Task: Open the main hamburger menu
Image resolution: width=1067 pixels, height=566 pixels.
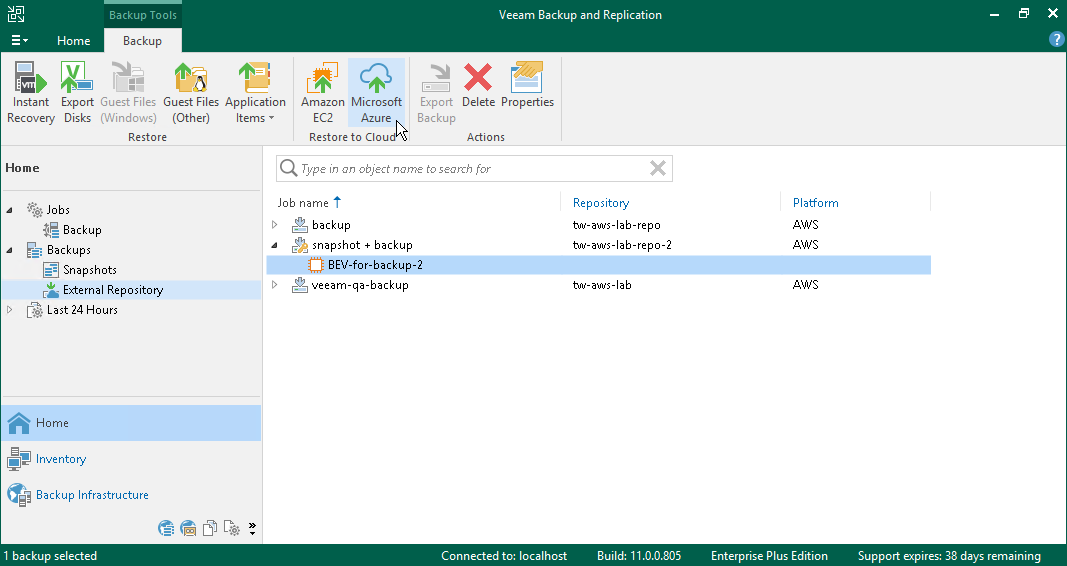Action: tap(19, 41)
